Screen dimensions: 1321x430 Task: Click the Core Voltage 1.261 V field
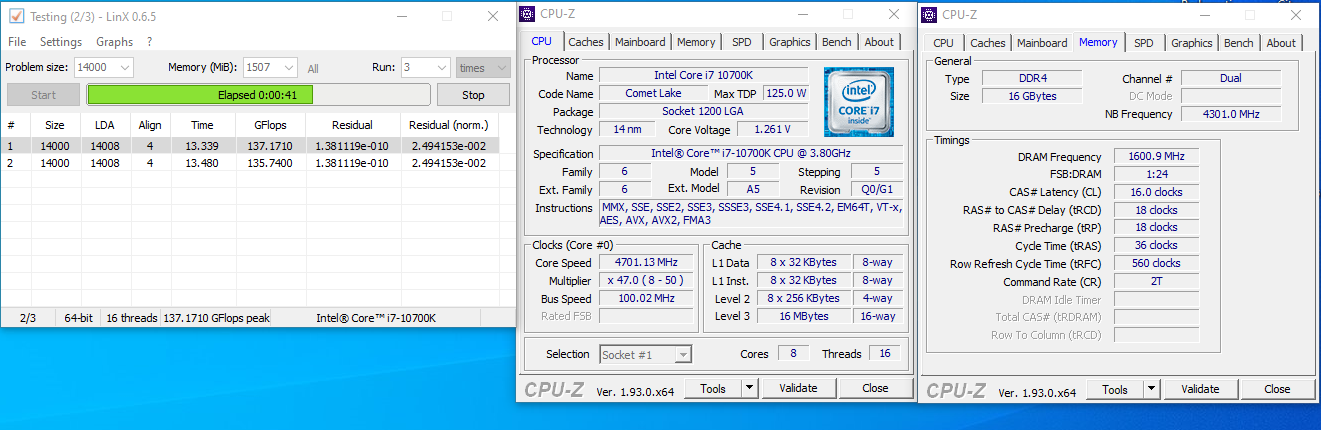pos(773,129)
